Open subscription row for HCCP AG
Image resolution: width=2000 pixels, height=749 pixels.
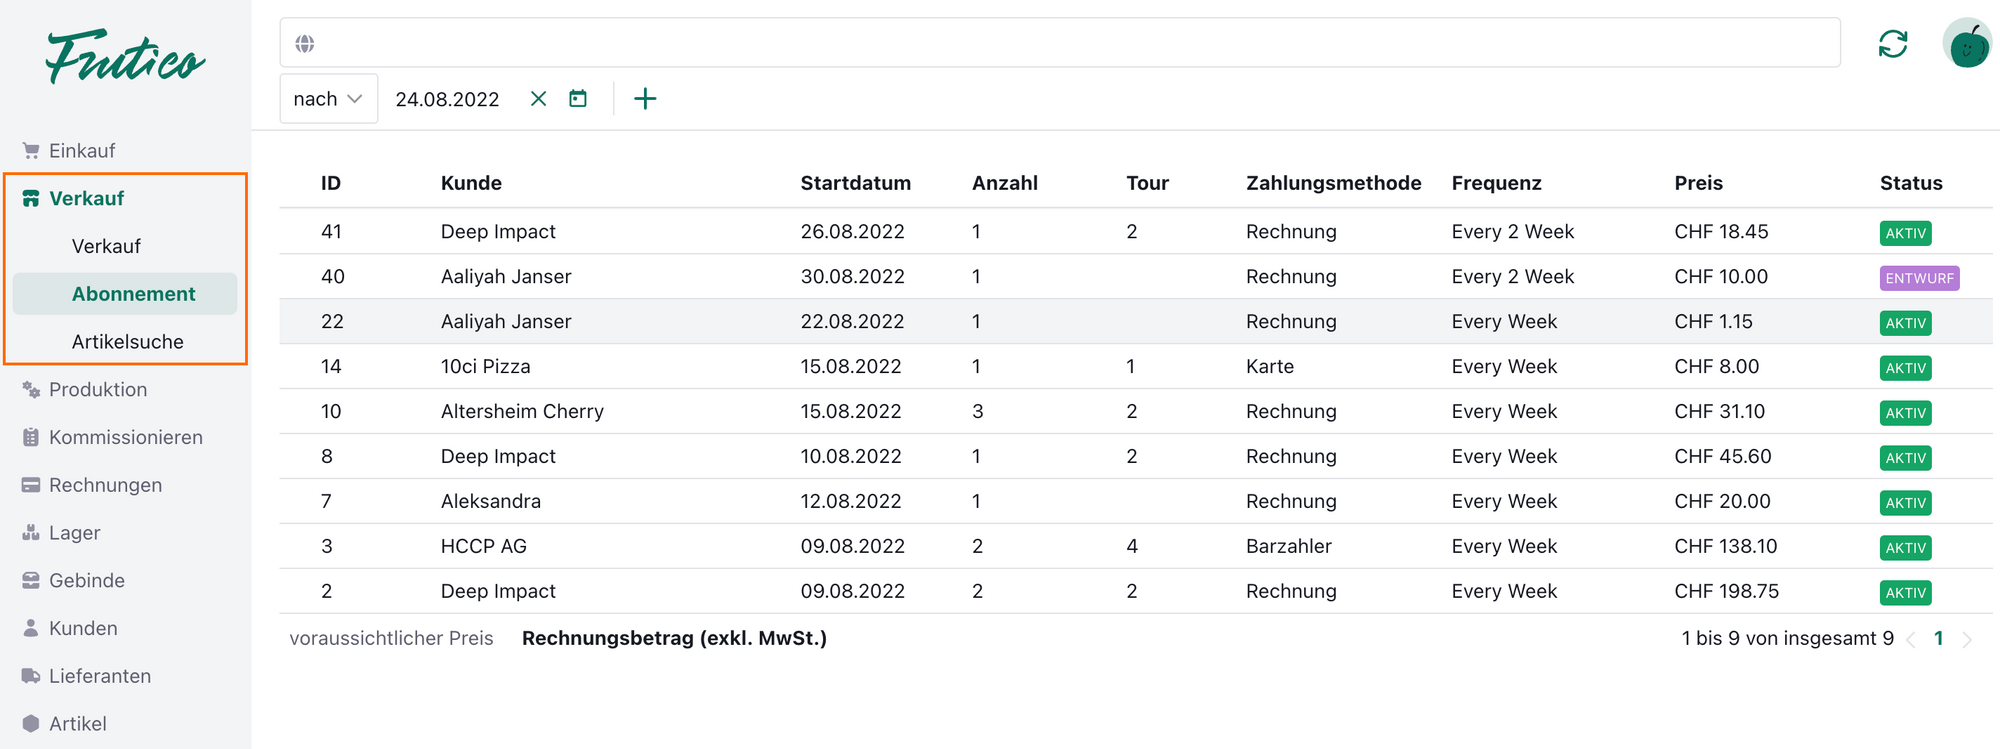point(483,546)
